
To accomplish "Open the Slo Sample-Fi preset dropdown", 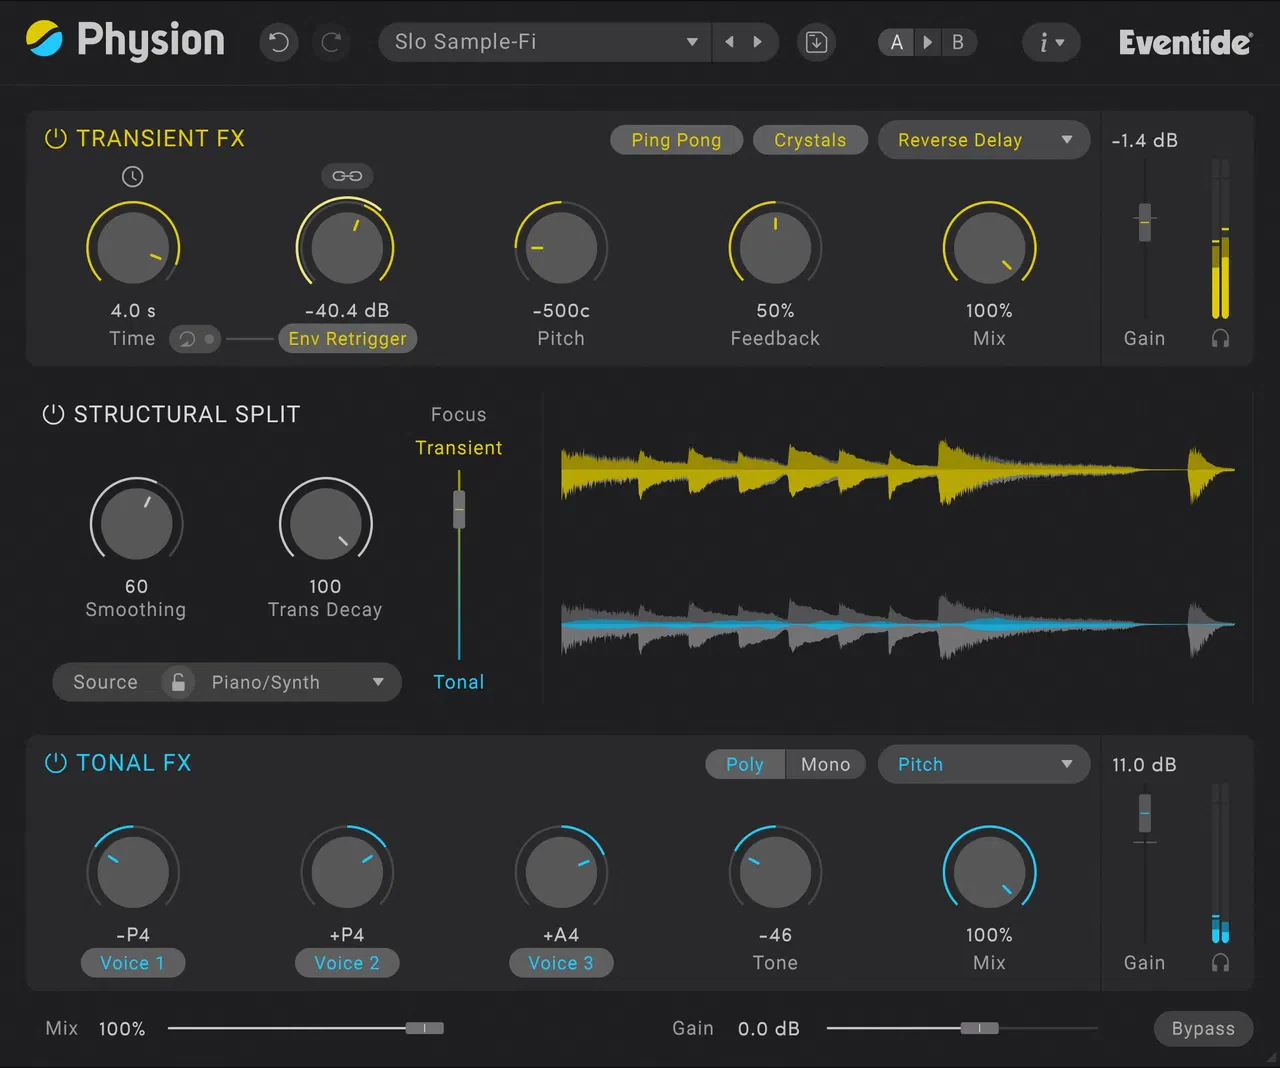I will (x=545, y=42).
